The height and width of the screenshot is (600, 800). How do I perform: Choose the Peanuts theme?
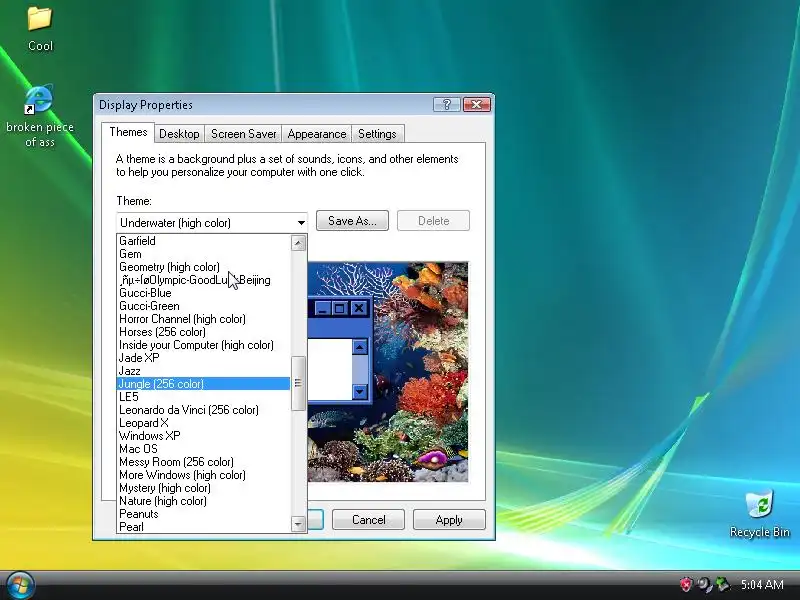click(204, 514)
